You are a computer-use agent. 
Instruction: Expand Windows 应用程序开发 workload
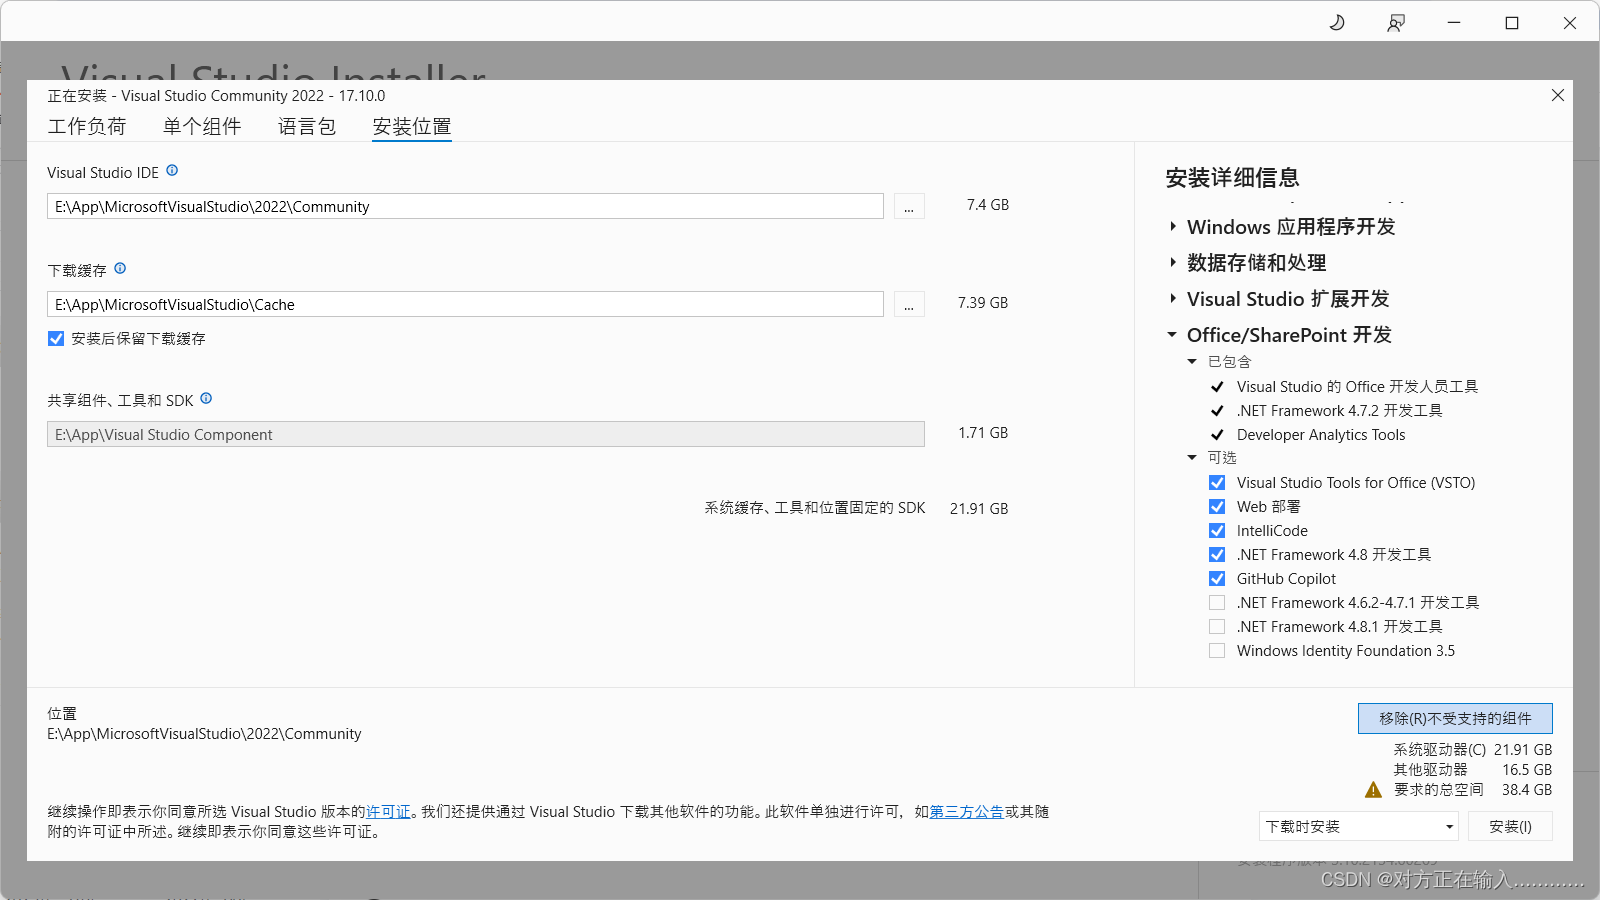1173,227
